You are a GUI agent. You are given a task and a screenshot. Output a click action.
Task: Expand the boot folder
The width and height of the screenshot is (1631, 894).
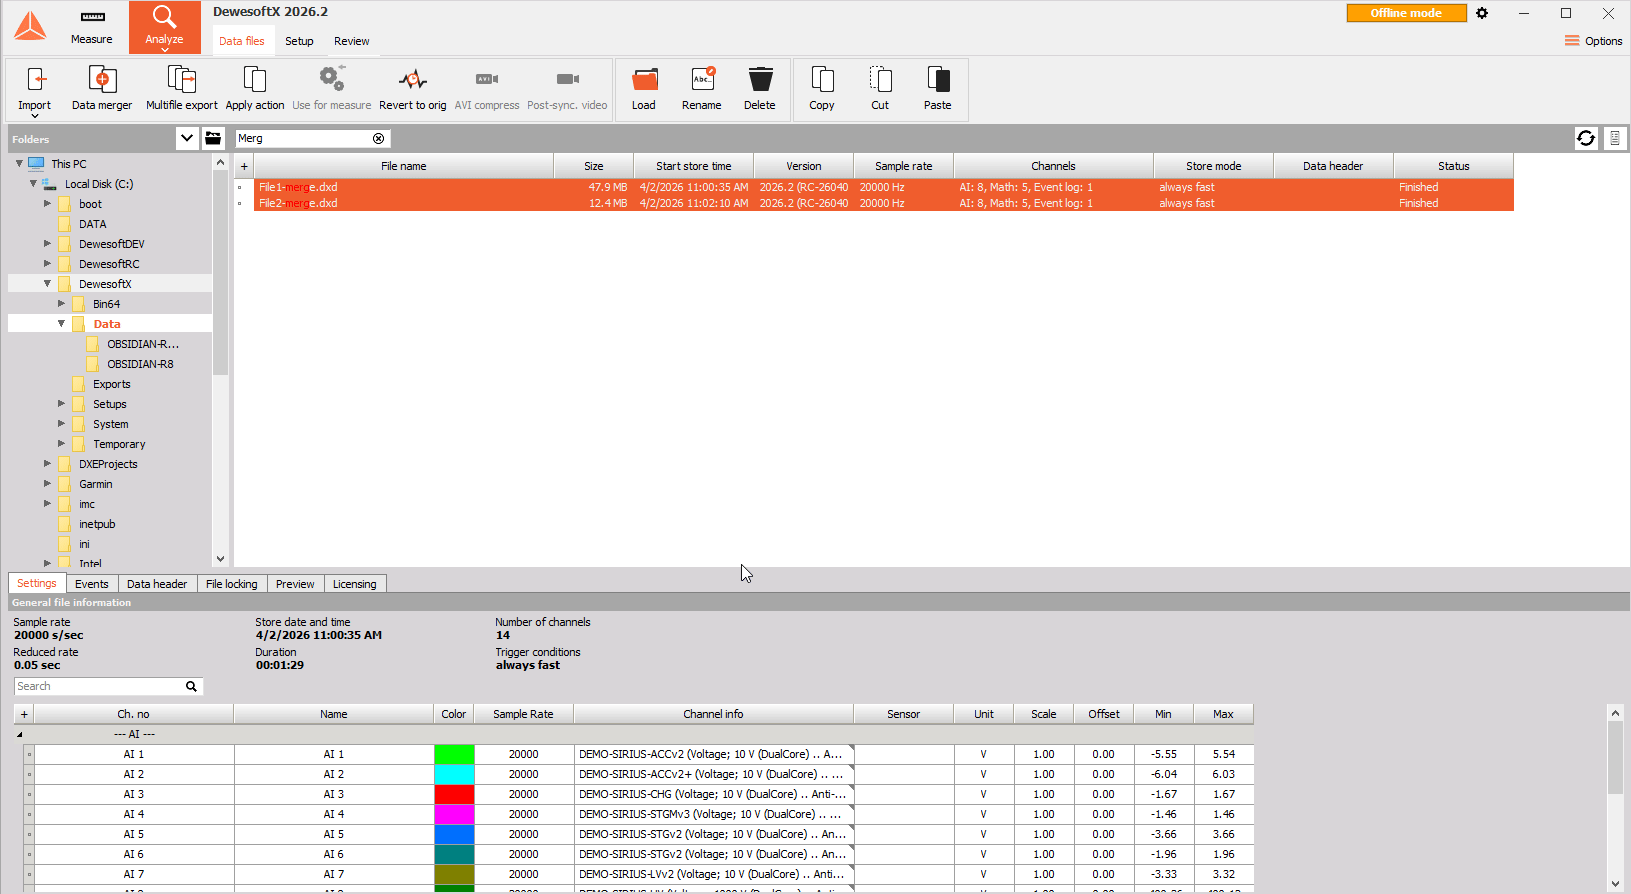(x=47, y=204)
